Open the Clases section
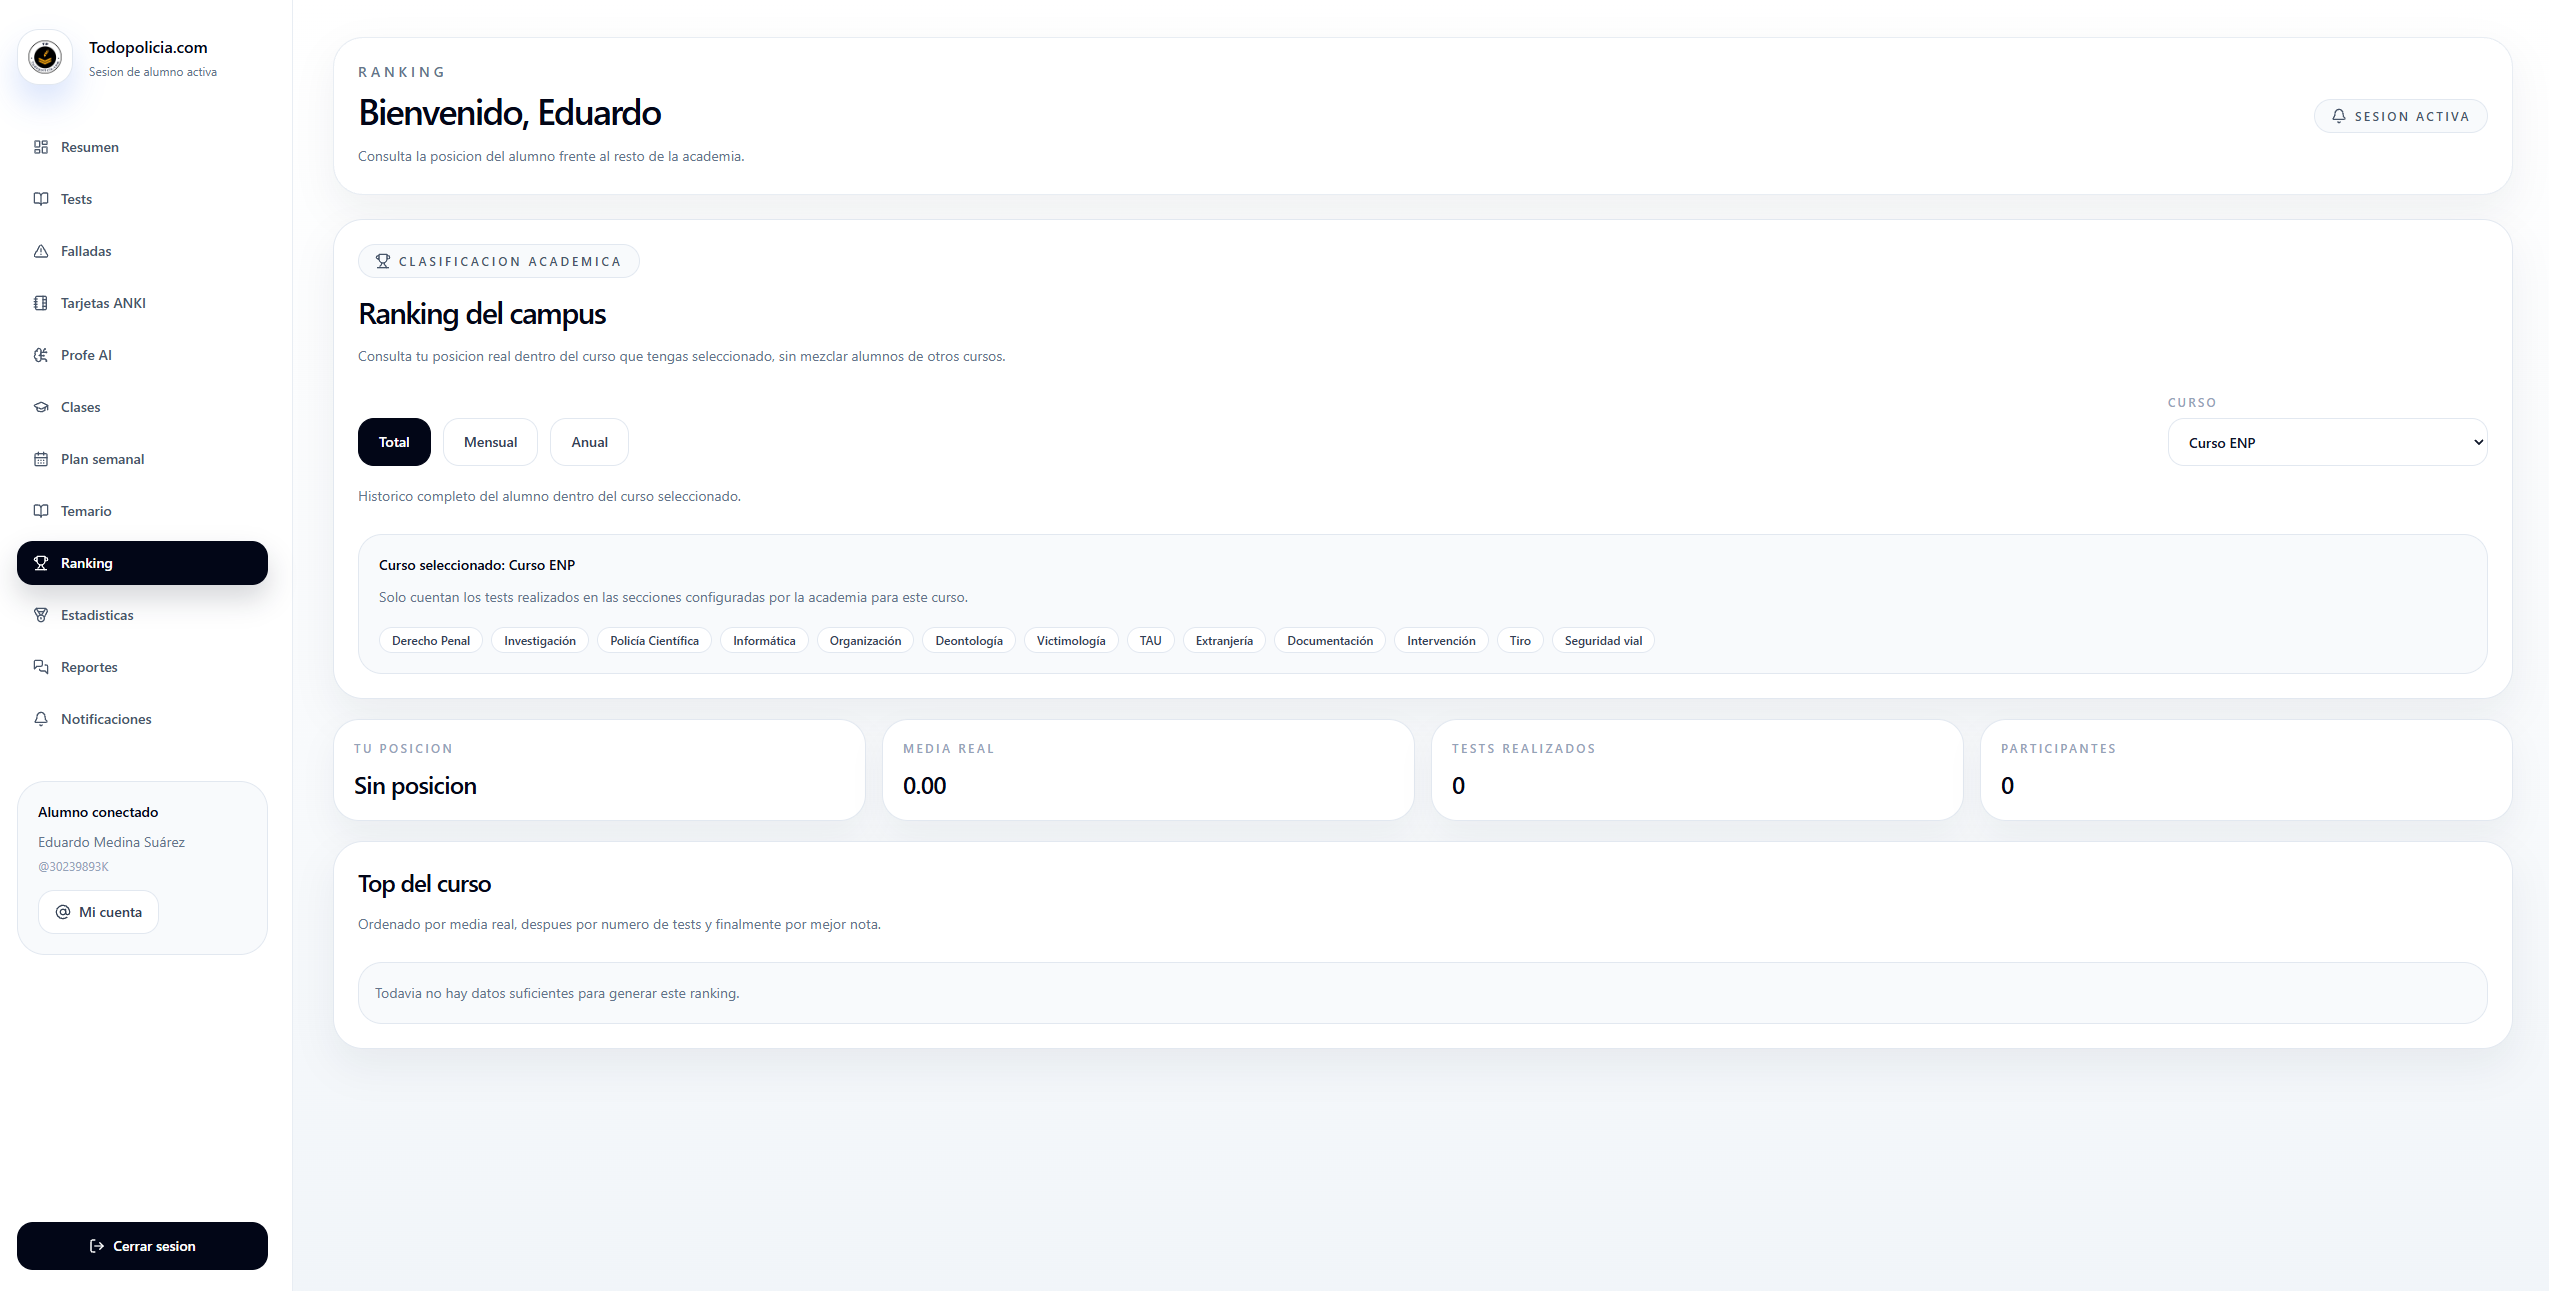The height and width of the screenshot is (1291, 2549). pyautogui.click(x=142, y=407)
